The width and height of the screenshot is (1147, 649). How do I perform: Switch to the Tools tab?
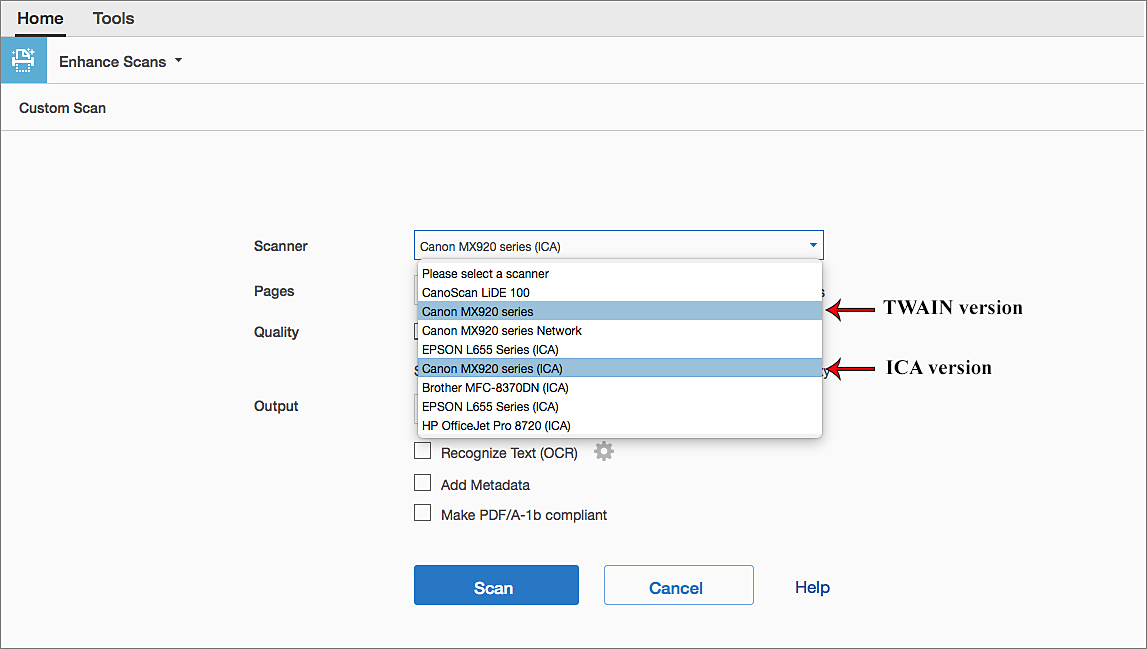[113, 18]
